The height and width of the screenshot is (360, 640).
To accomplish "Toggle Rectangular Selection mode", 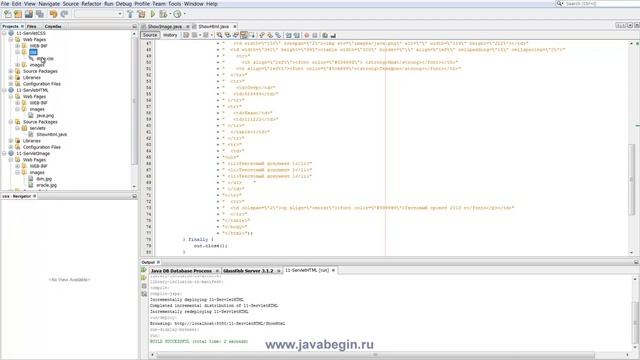I will click(252, 35).
